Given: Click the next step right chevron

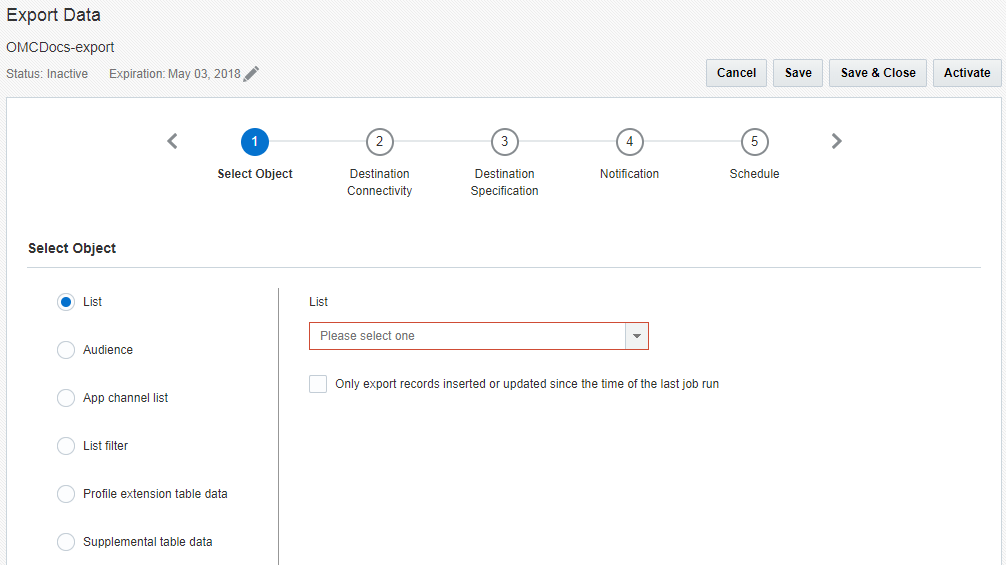Looking at the screenshot, I should point(837,141).
